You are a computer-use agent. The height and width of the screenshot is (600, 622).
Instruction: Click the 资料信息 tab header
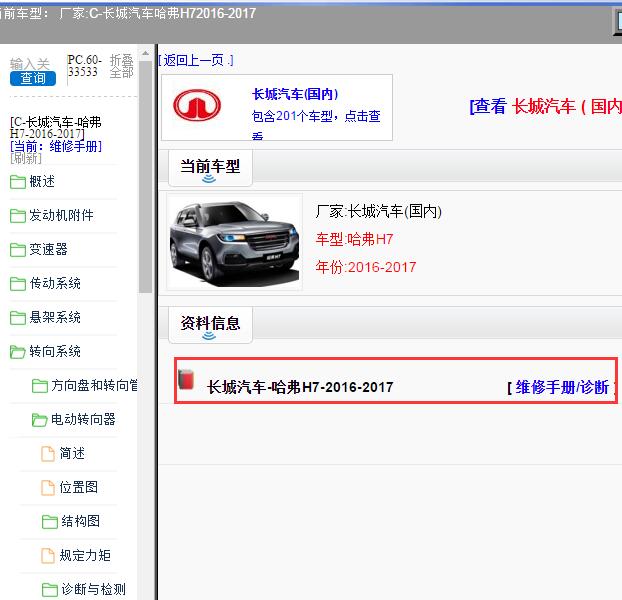(x=210, y=325)
